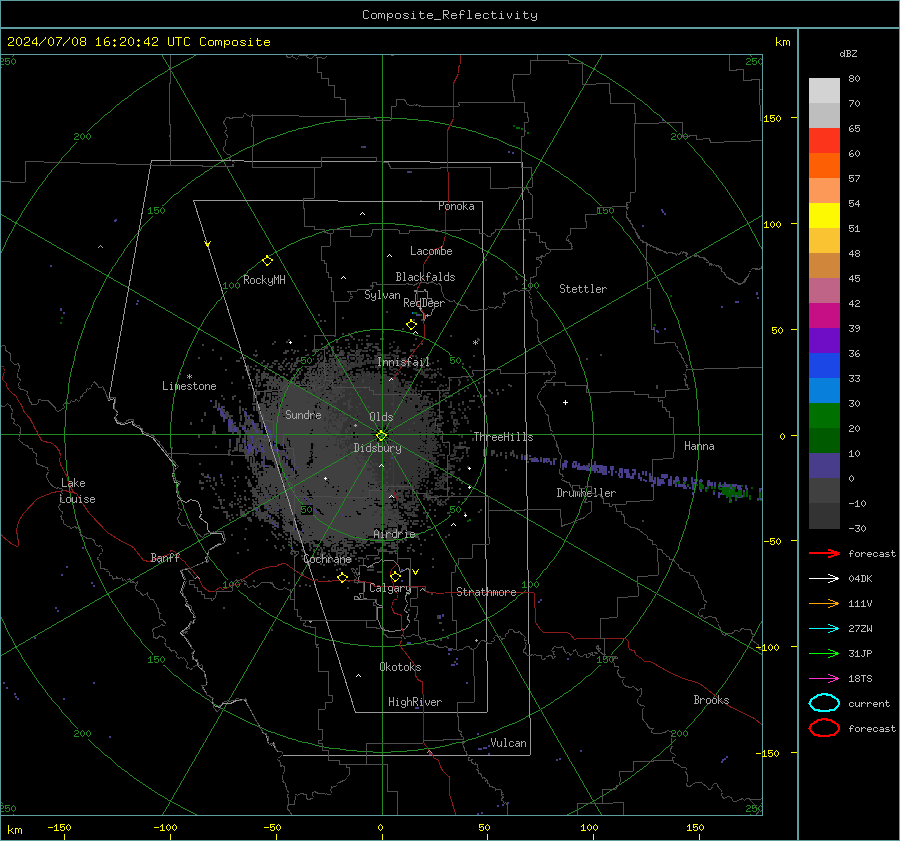Click the yellow diamond marker above Calgary
The image size is (900, 841).
pos(395,576)
